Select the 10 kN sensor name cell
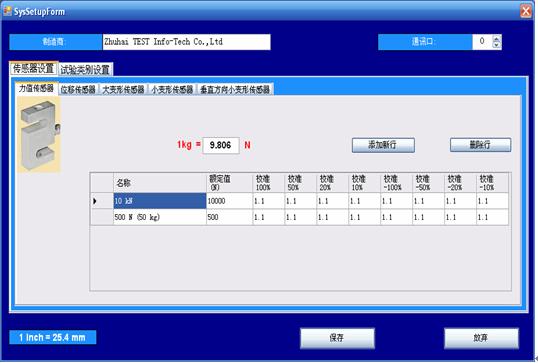The image size is (538, 363). [160, 201]
